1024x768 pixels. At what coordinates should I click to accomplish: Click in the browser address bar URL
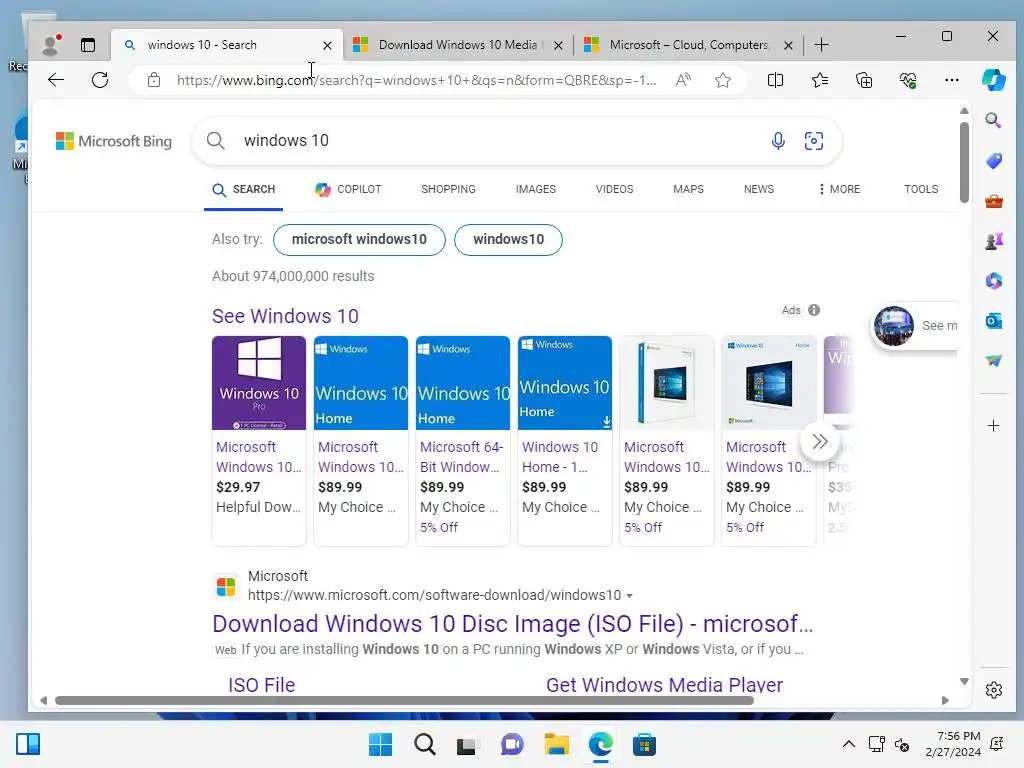[417, 80]
